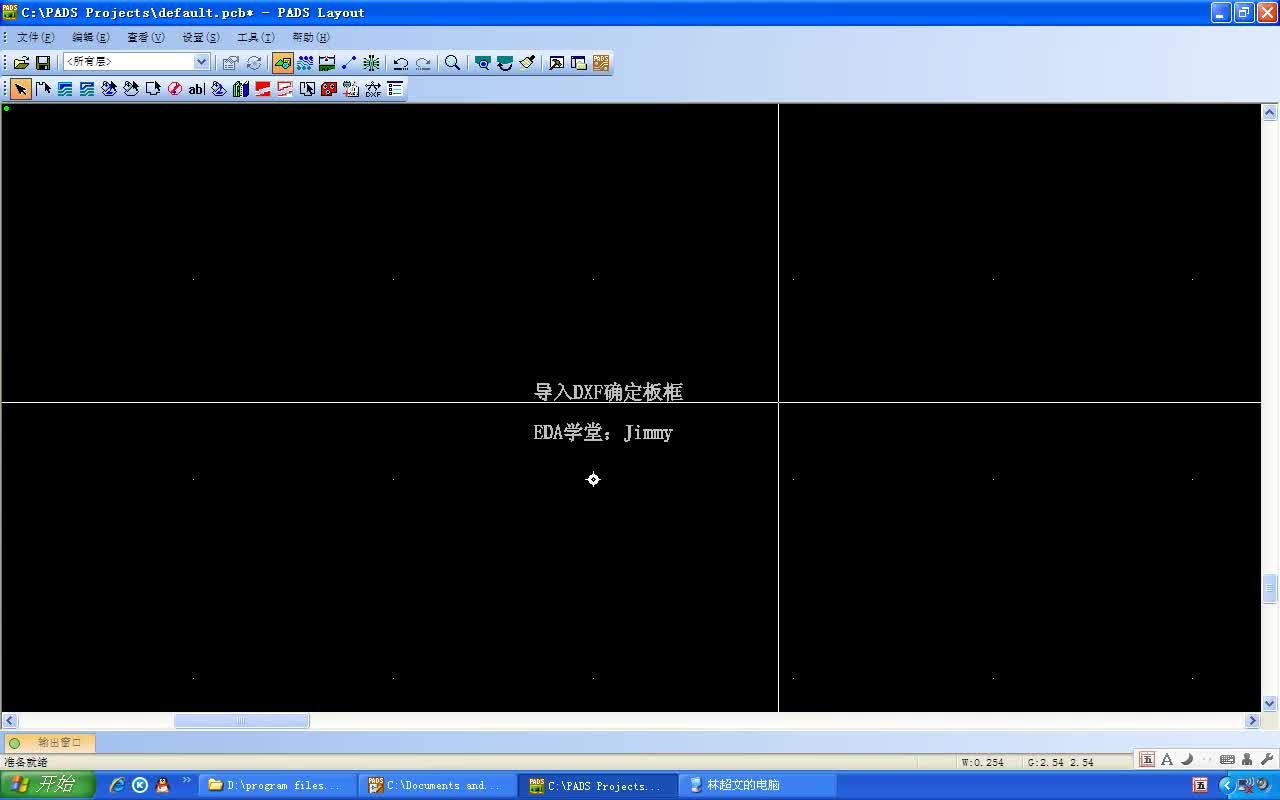Click the scroll up arrow
Viewport: 1280px width, 800px height.
click(x=1270, y=112)
